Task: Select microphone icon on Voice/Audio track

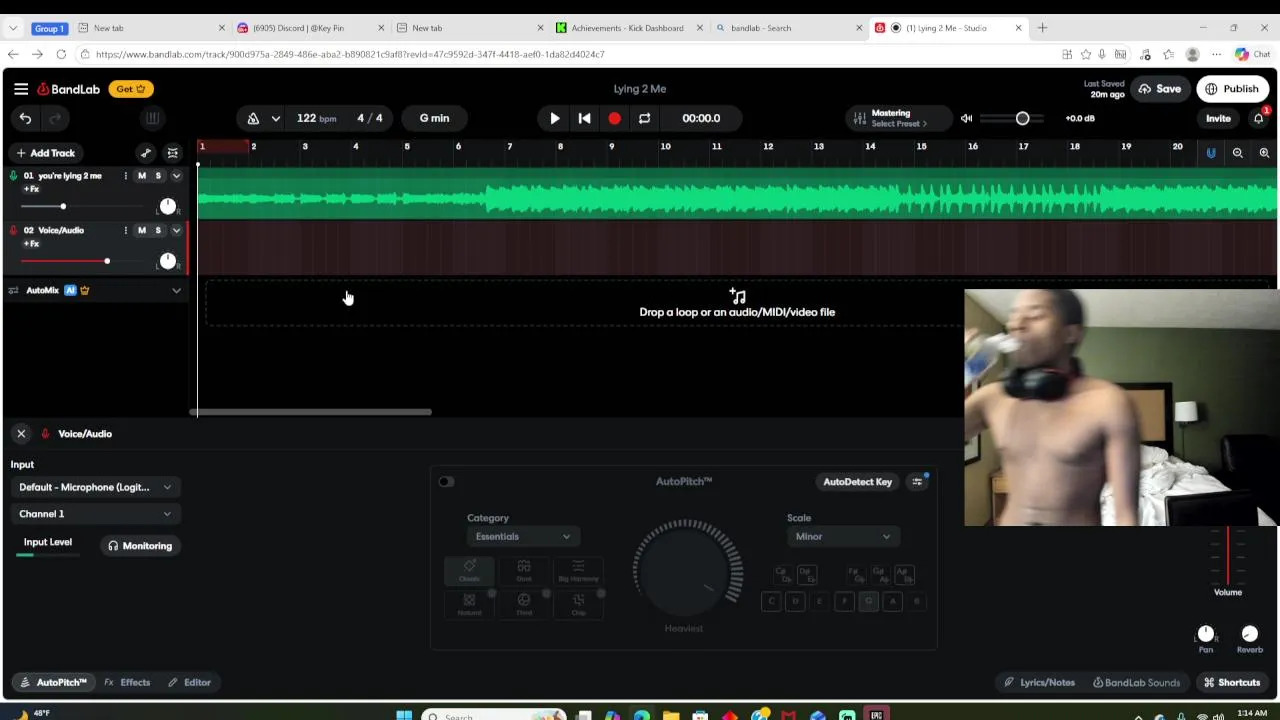Action: (13, 231)
